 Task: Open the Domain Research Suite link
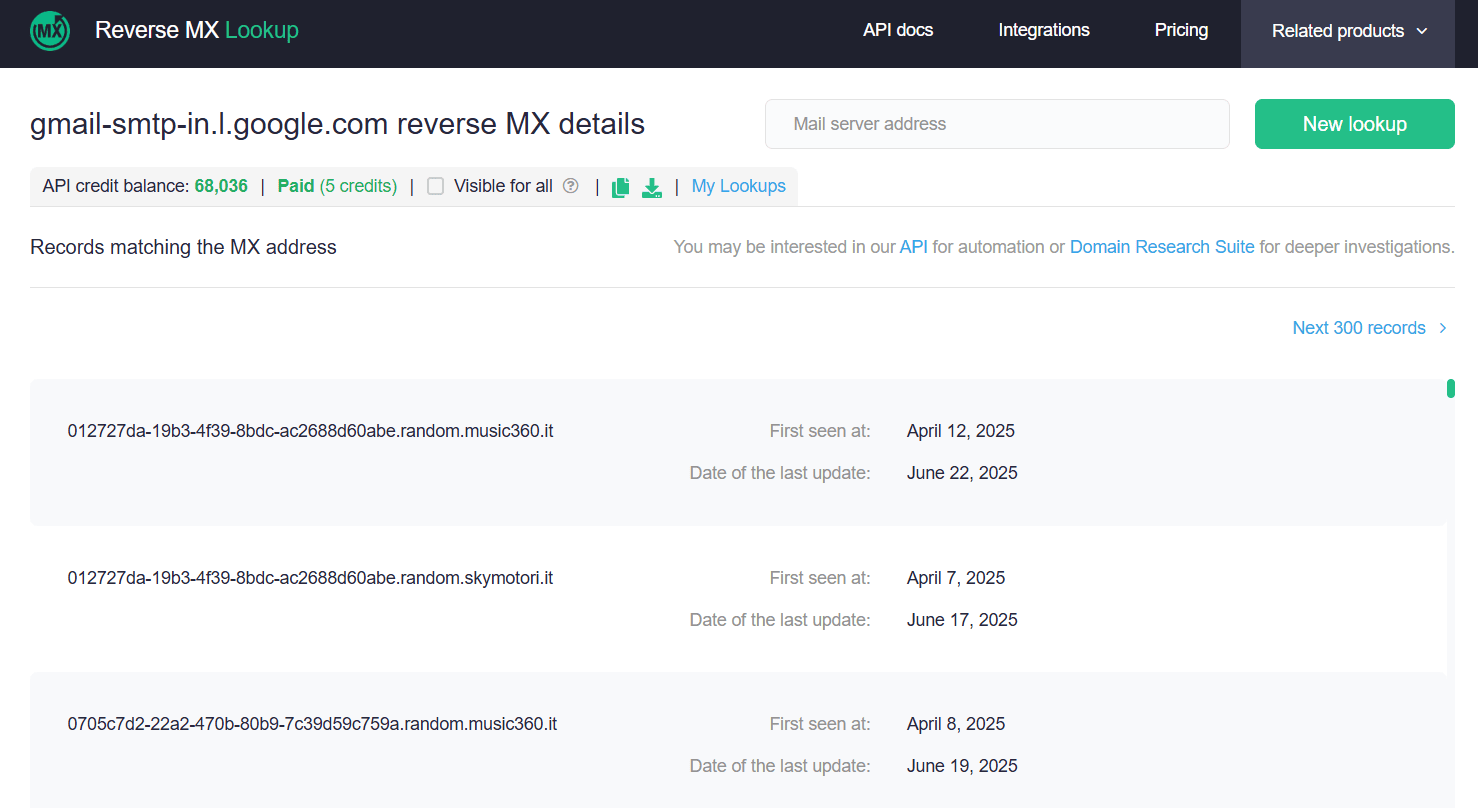pyautogui.click(x=1162, y=247)
